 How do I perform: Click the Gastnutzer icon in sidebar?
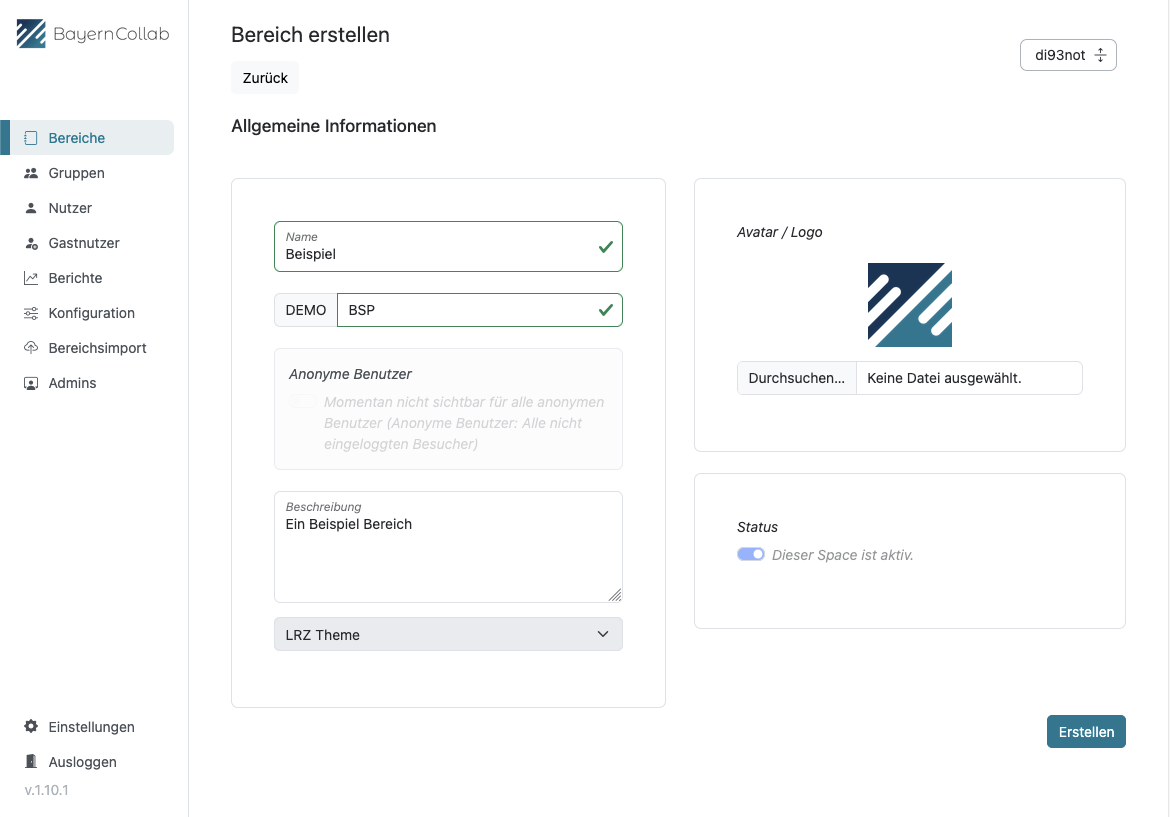point(31,243)
